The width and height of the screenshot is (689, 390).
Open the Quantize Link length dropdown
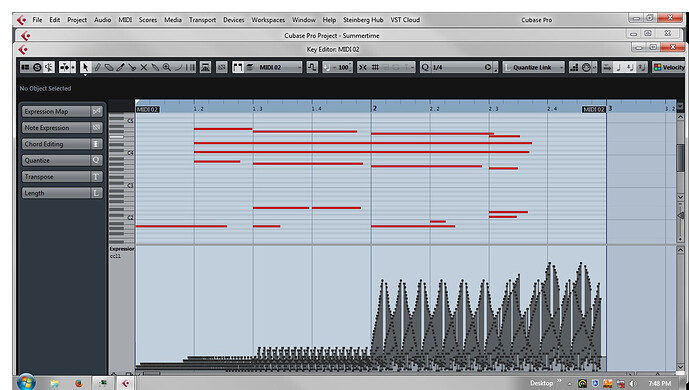[x=534, y=67]
